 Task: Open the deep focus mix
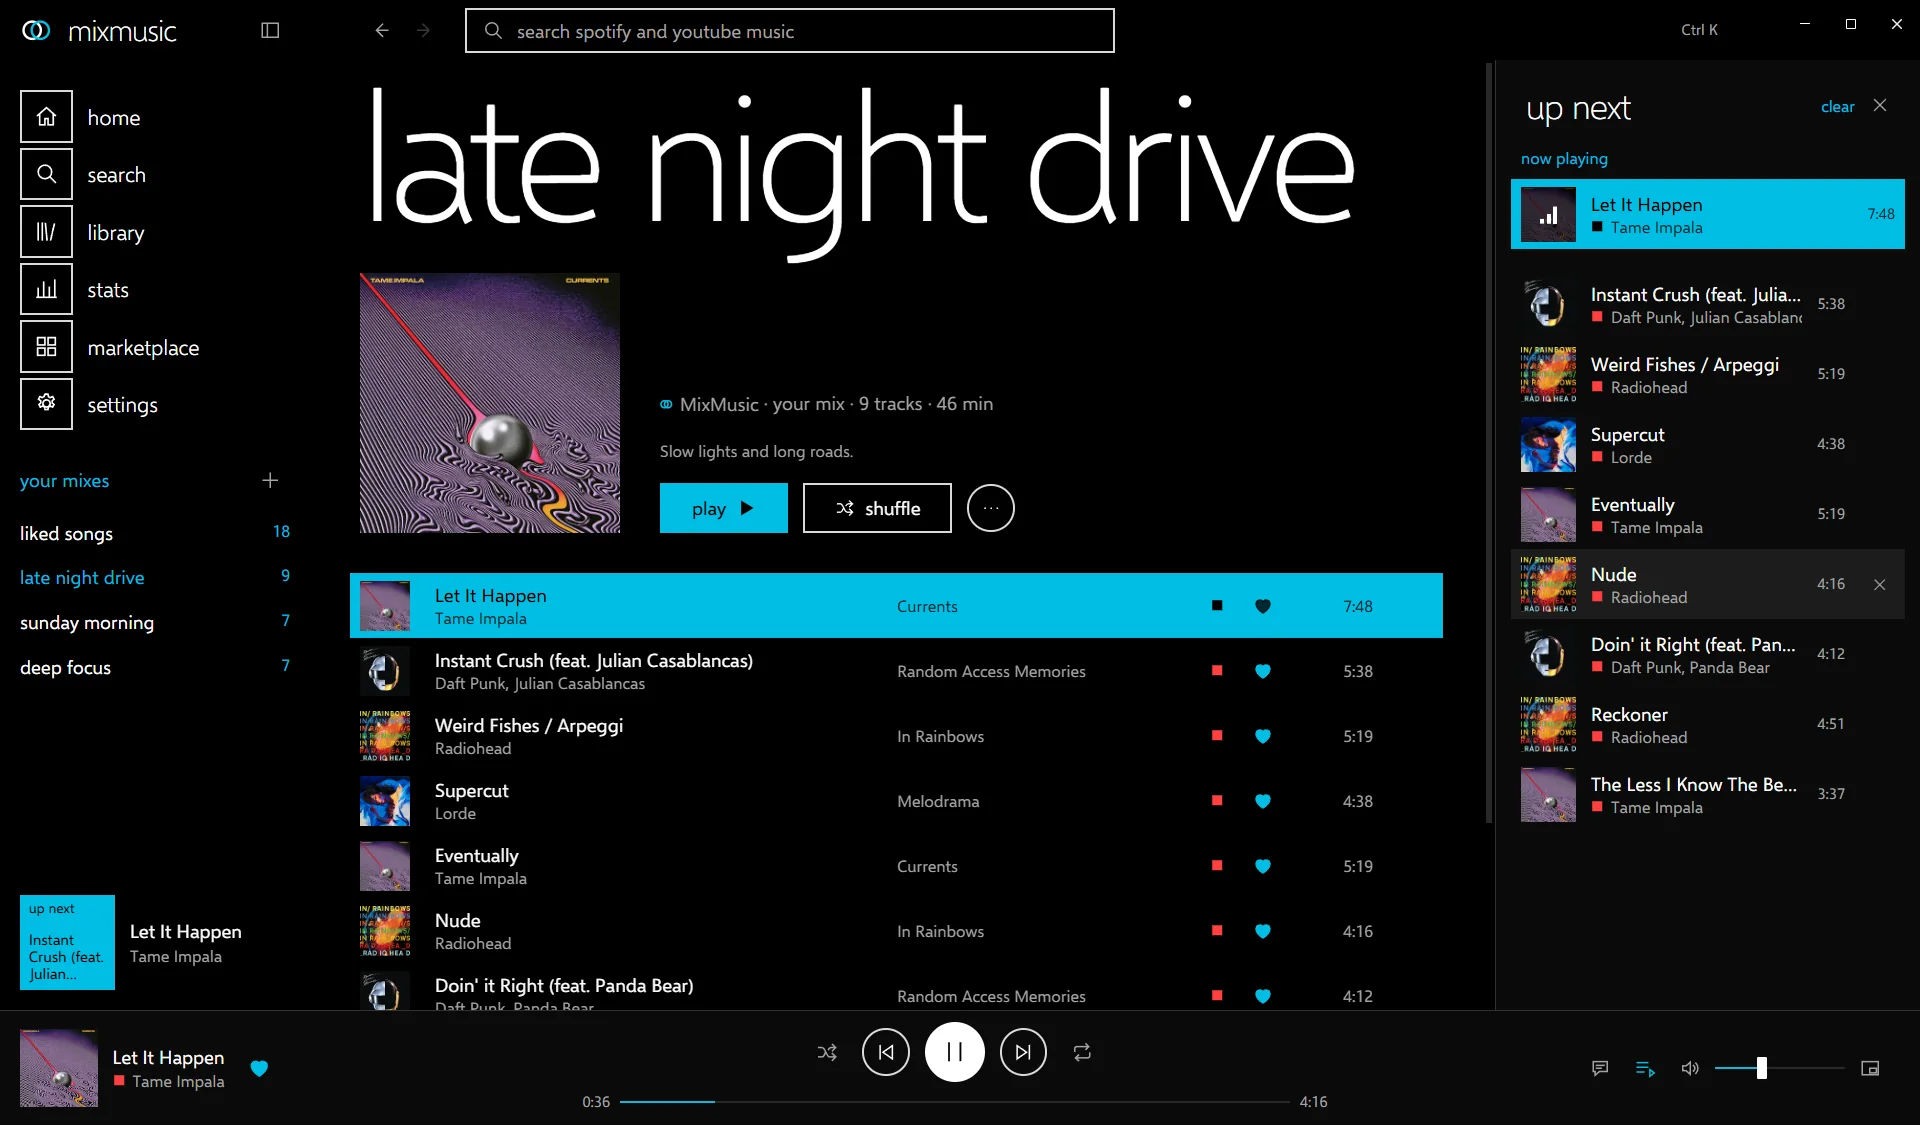pos(155,667)
